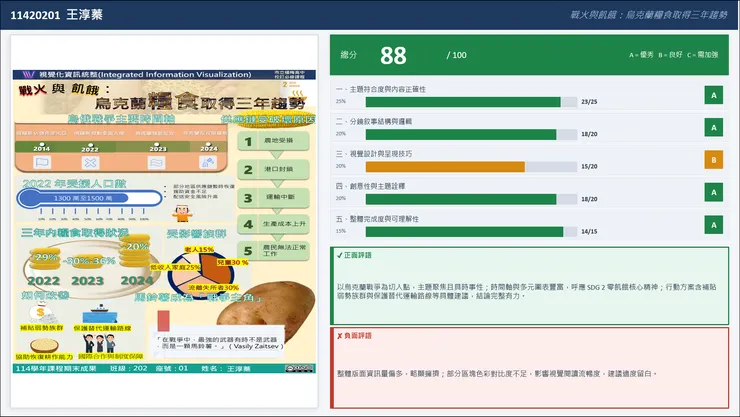Click the score text 18/20 for 分鏡敘事
740x417 pixels.
click(x=589, y=134)
